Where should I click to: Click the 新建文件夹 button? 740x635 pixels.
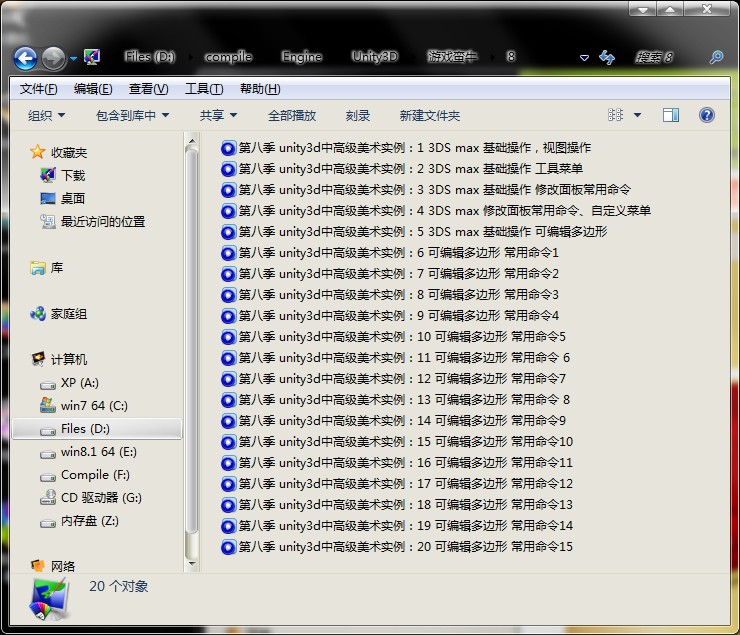point(430,116)
